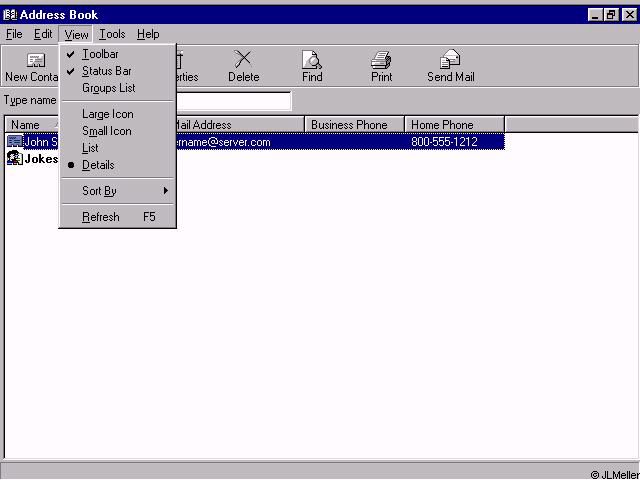Select the John contact card icon
This screenshot has height=480, width=640.
click(x=15, y=142)
